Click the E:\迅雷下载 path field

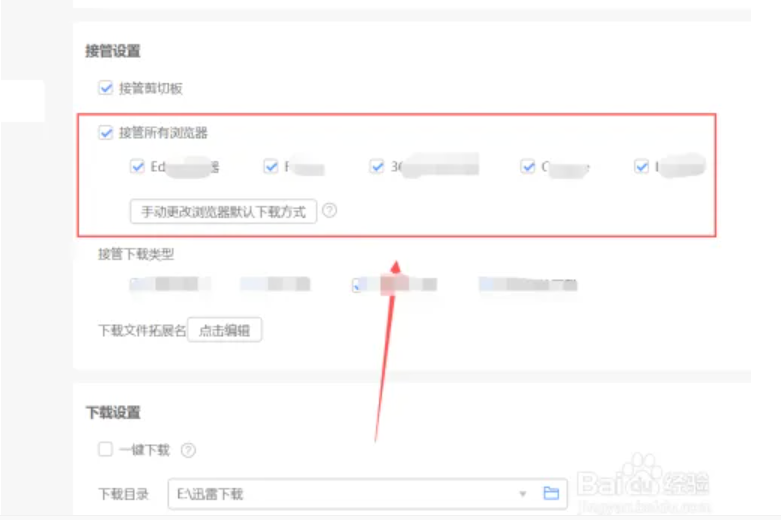point(368,494)
